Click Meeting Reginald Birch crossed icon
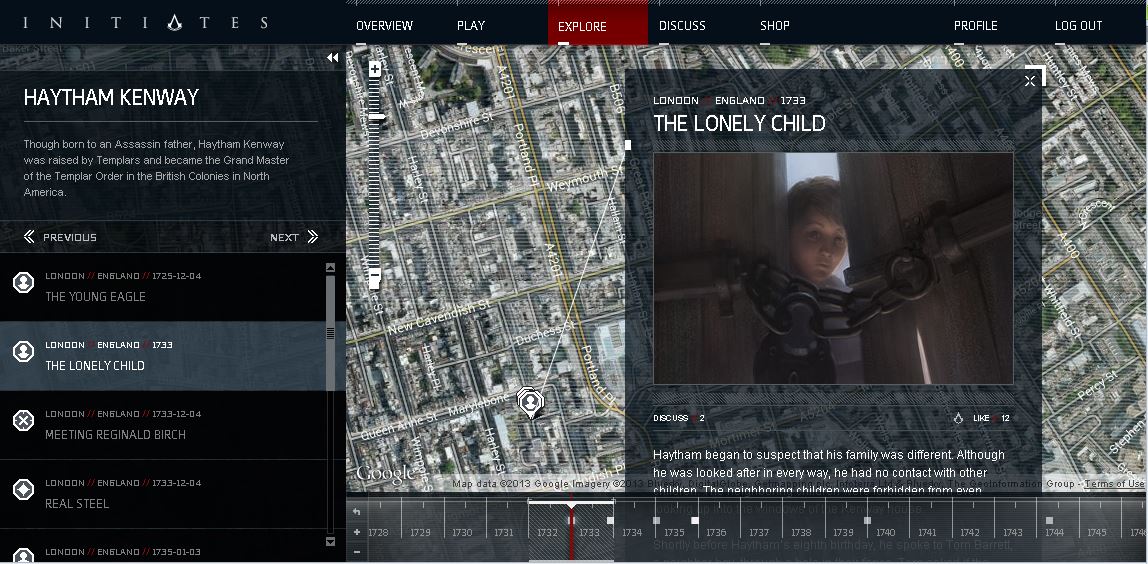1148x564 pixels. [23, 420]
